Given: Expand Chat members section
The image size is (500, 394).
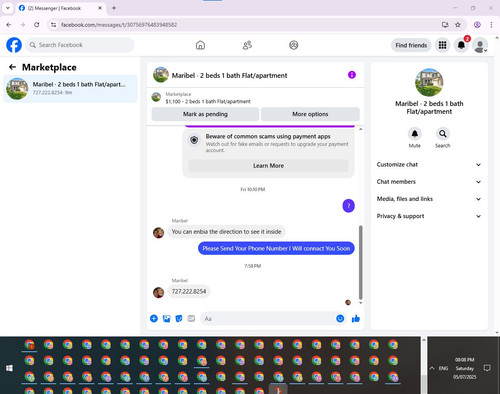Looking at the screenshot, I should coord(429,182).
